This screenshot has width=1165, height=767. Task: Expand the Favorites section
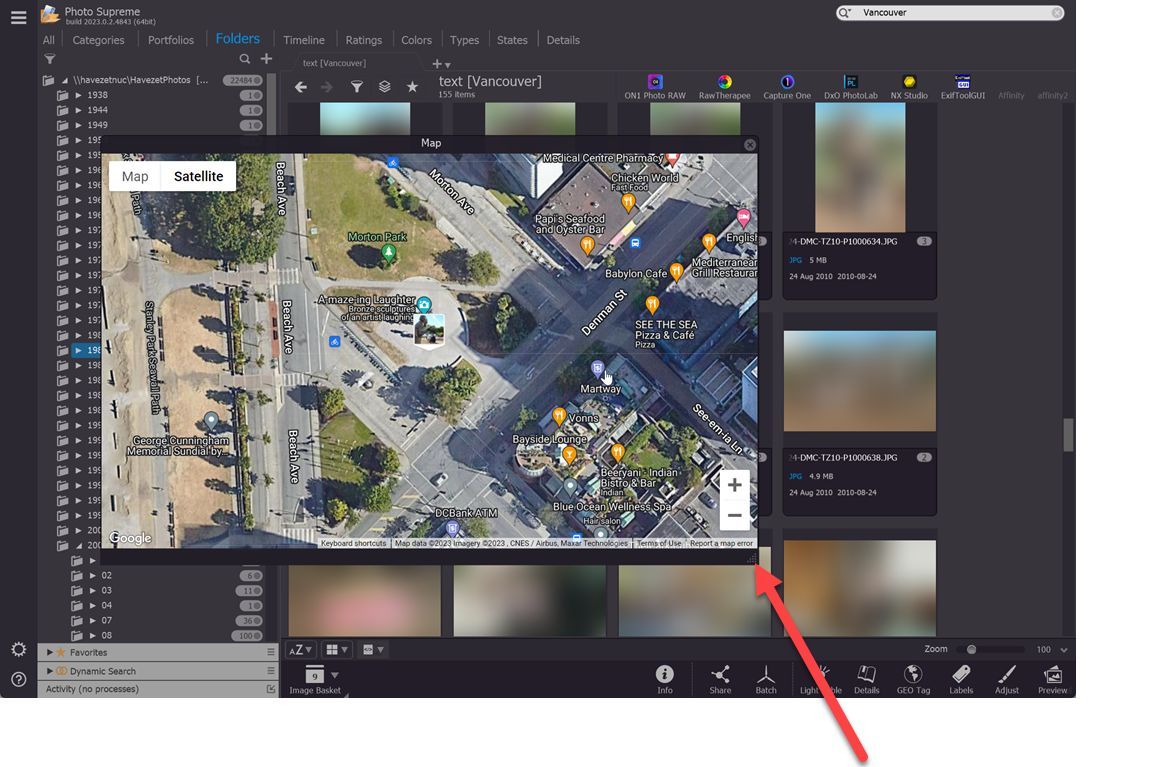click(x=50, y=653)
